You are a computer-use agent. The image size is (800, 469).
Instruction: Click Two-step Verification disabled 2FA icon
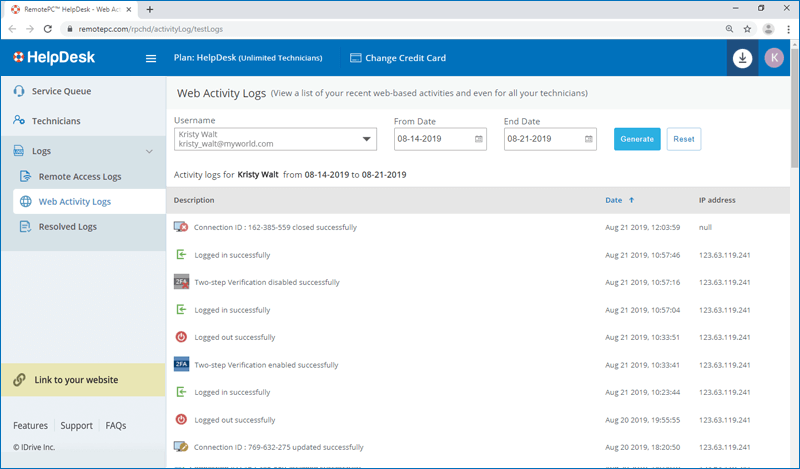click(181, 282)
